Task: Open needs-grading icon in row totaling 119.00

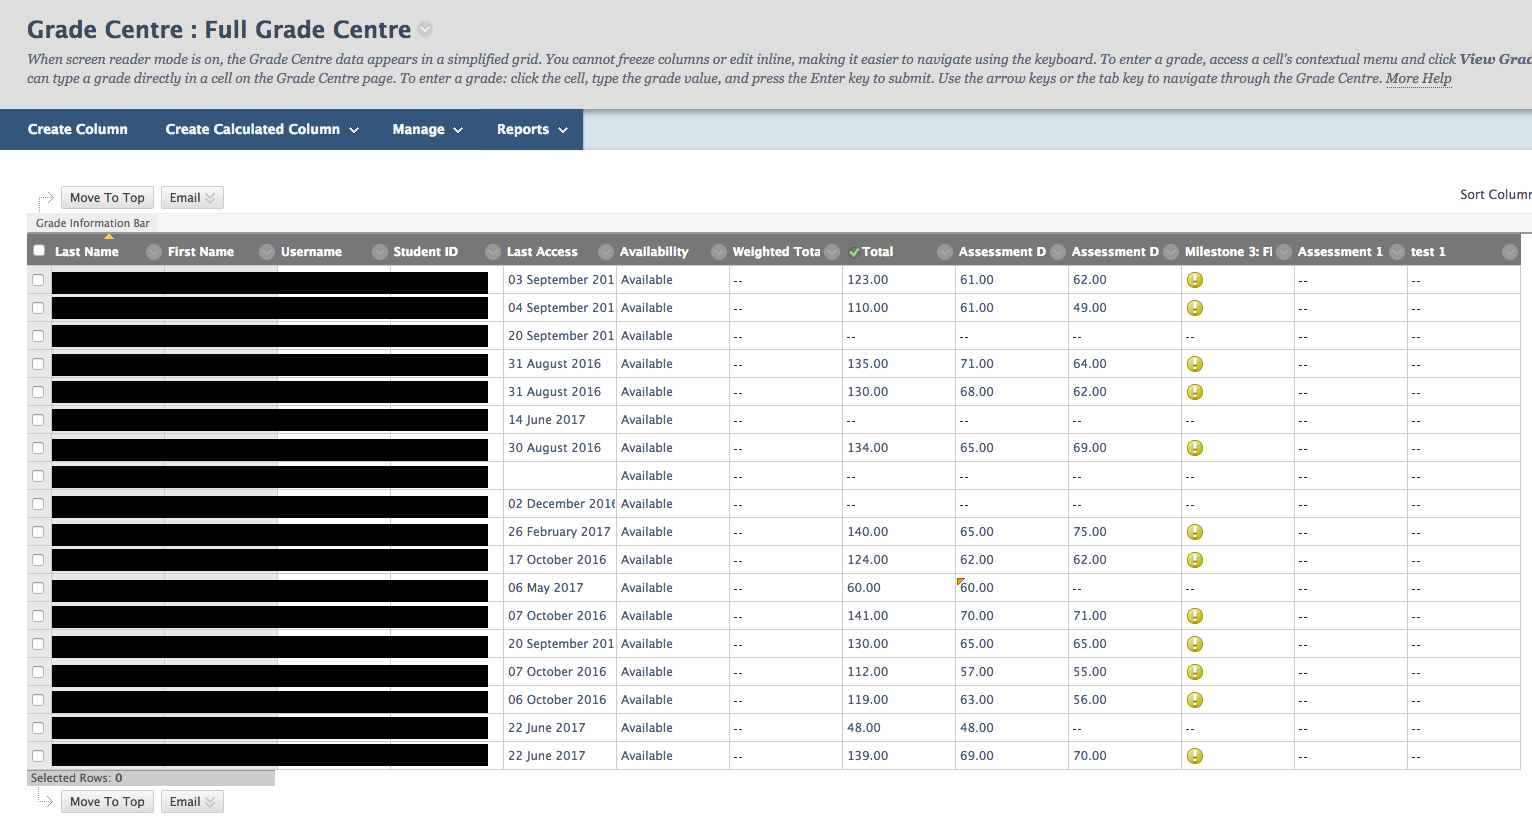Action: [1195, 700]
